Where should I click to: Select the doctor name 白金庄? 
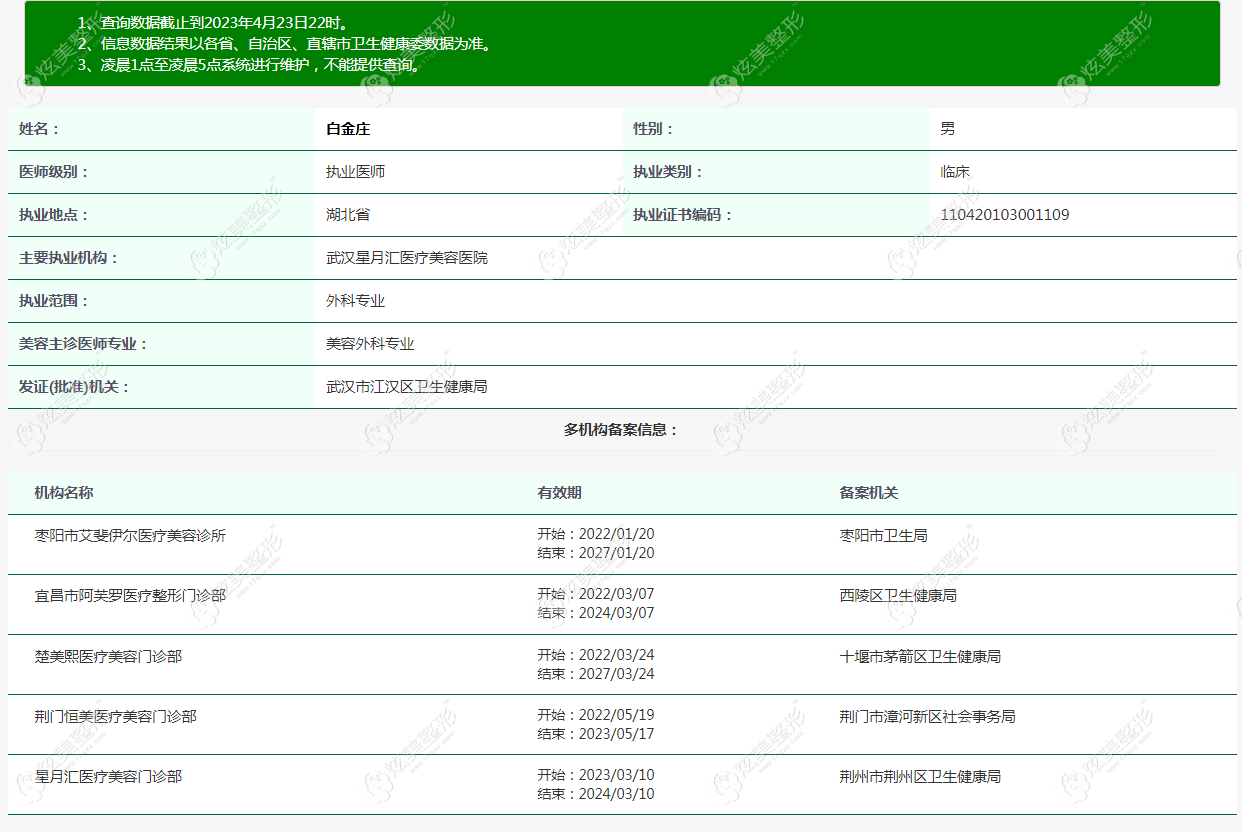click(348, 129)
